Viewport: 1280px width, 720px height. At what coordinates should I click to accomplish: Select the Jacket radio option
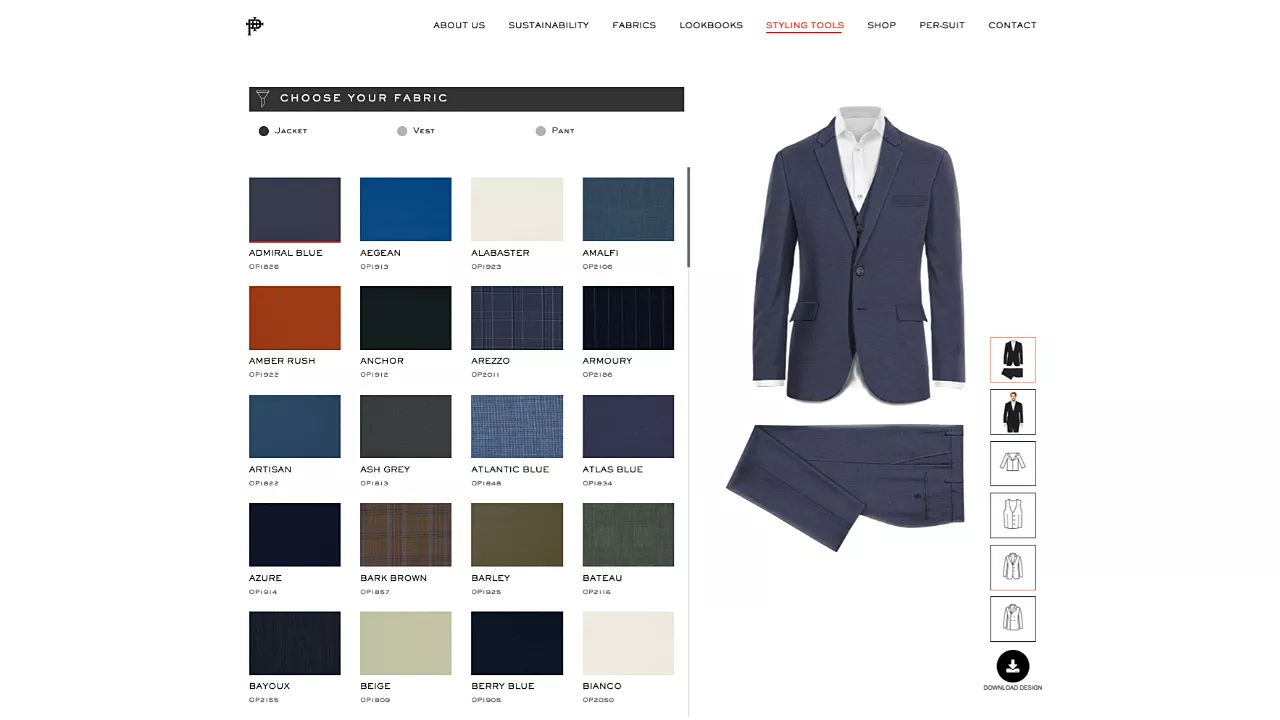[264, 131]
